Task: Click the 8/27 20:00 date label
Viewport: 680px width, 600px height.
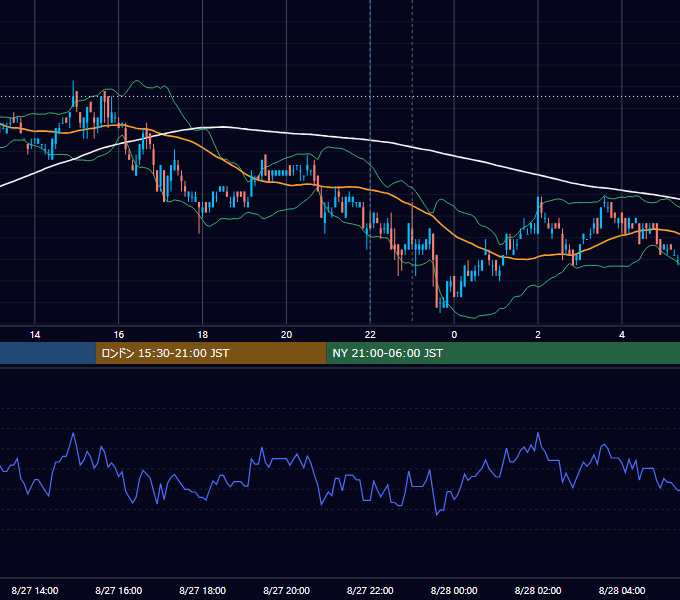Action: (x=286, y=590)
